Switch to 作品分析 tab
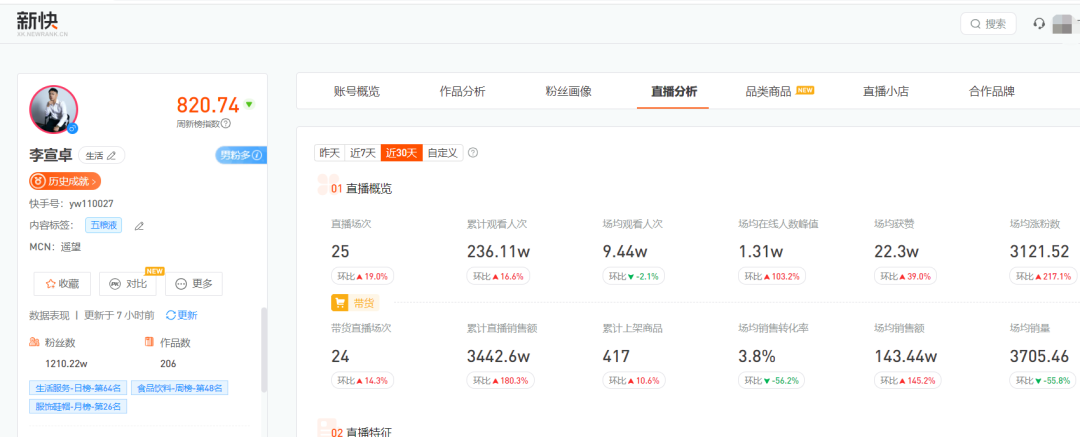1080x437 pixels. (x=462, y=92)
